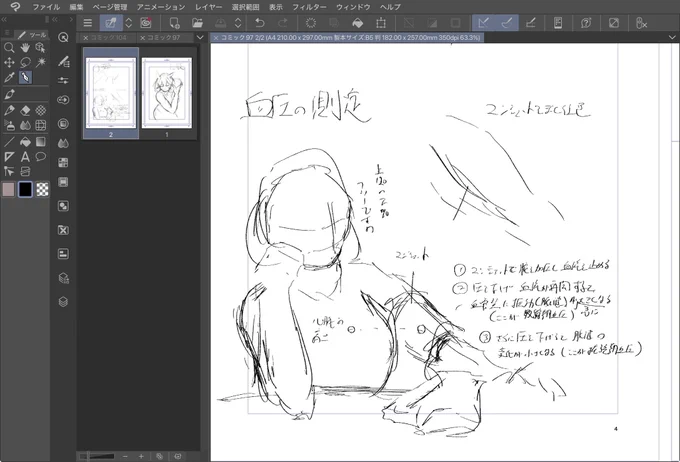Open the Sub Tool panel icon
680x462 pixels.
tap(63, 62)
